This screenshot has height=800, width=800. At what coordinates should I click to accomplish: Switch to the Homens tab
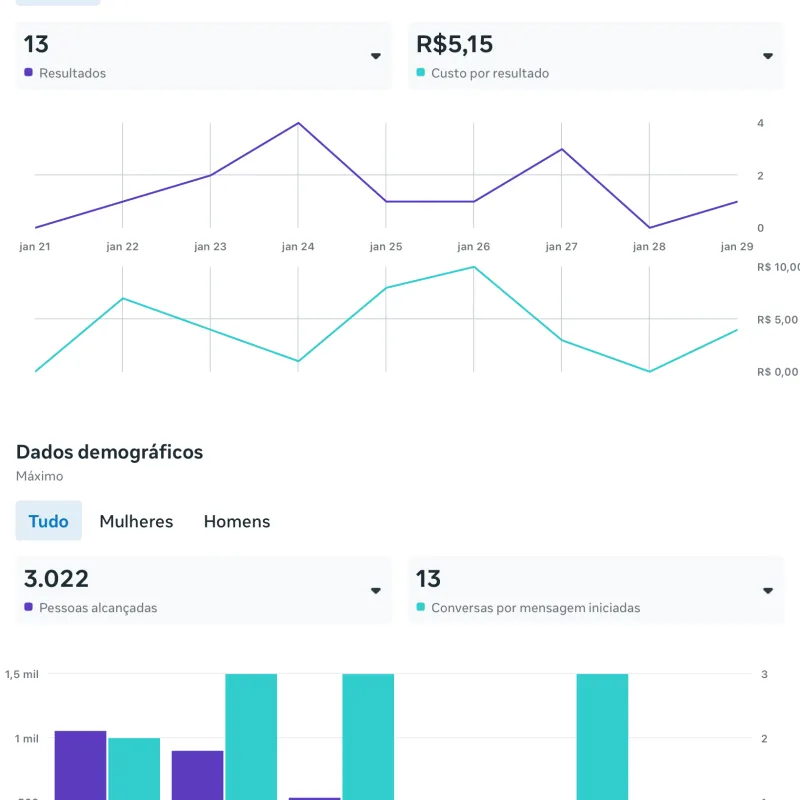point(237,521)
